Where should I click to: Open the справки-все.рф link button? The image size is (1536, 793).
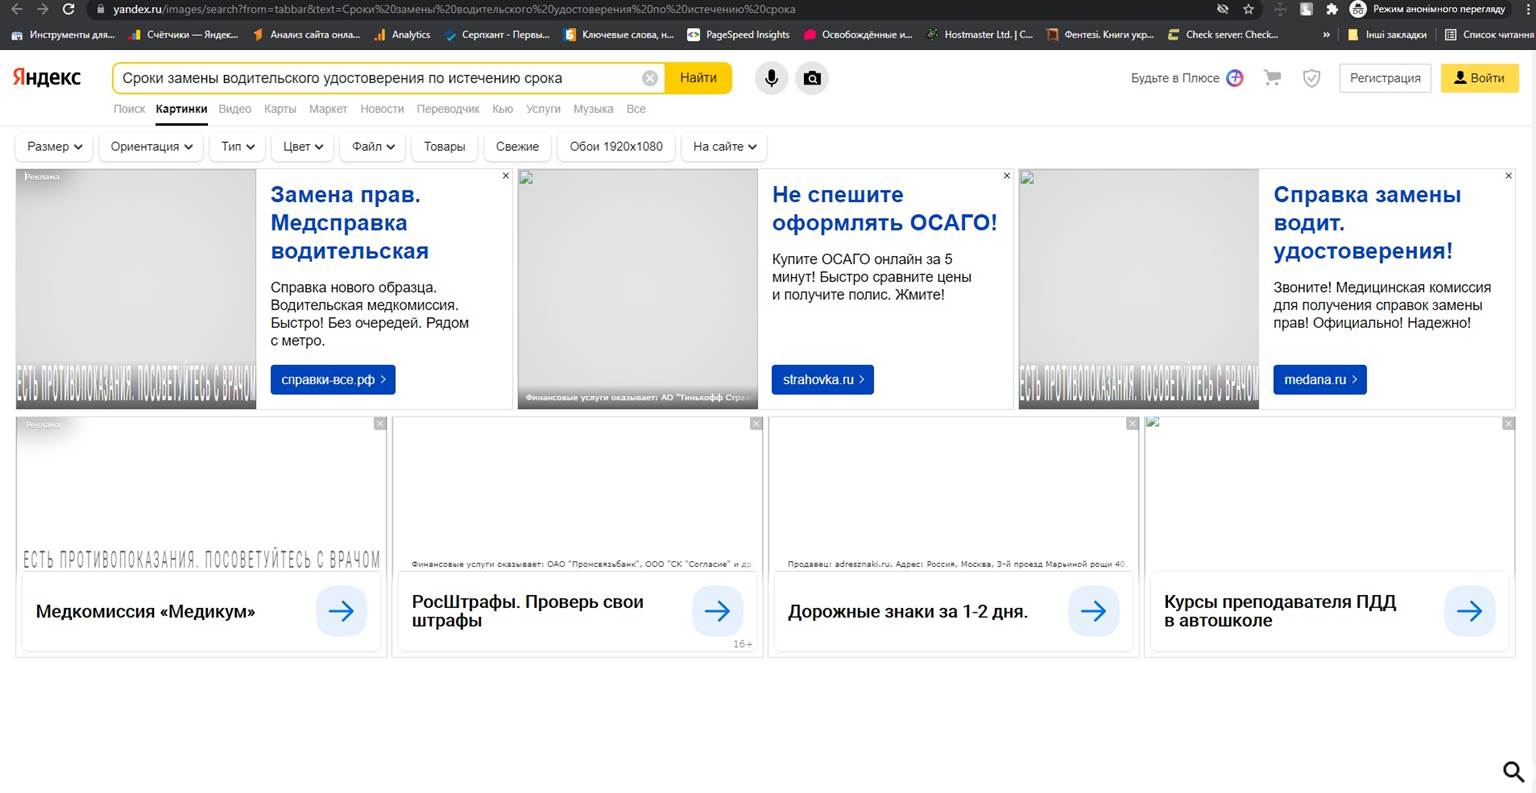tap(333, 380)
